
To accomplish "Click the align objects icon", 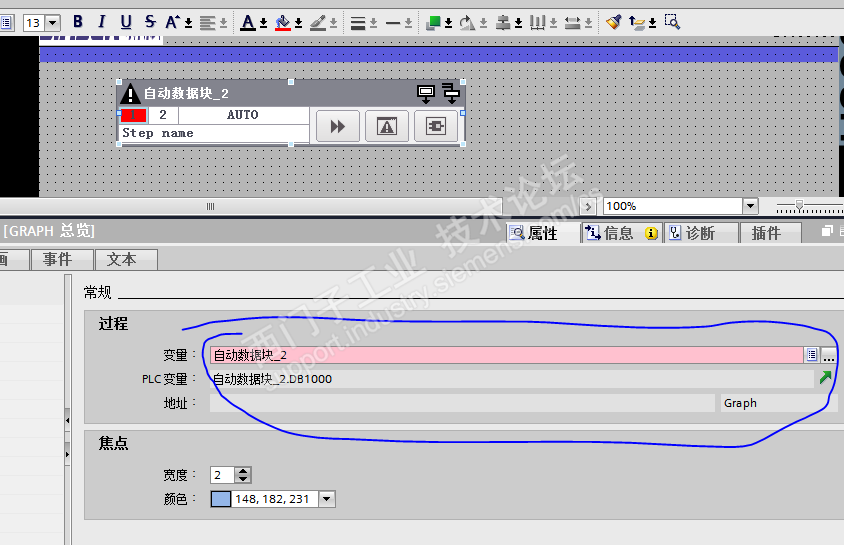I will point(503,23).
